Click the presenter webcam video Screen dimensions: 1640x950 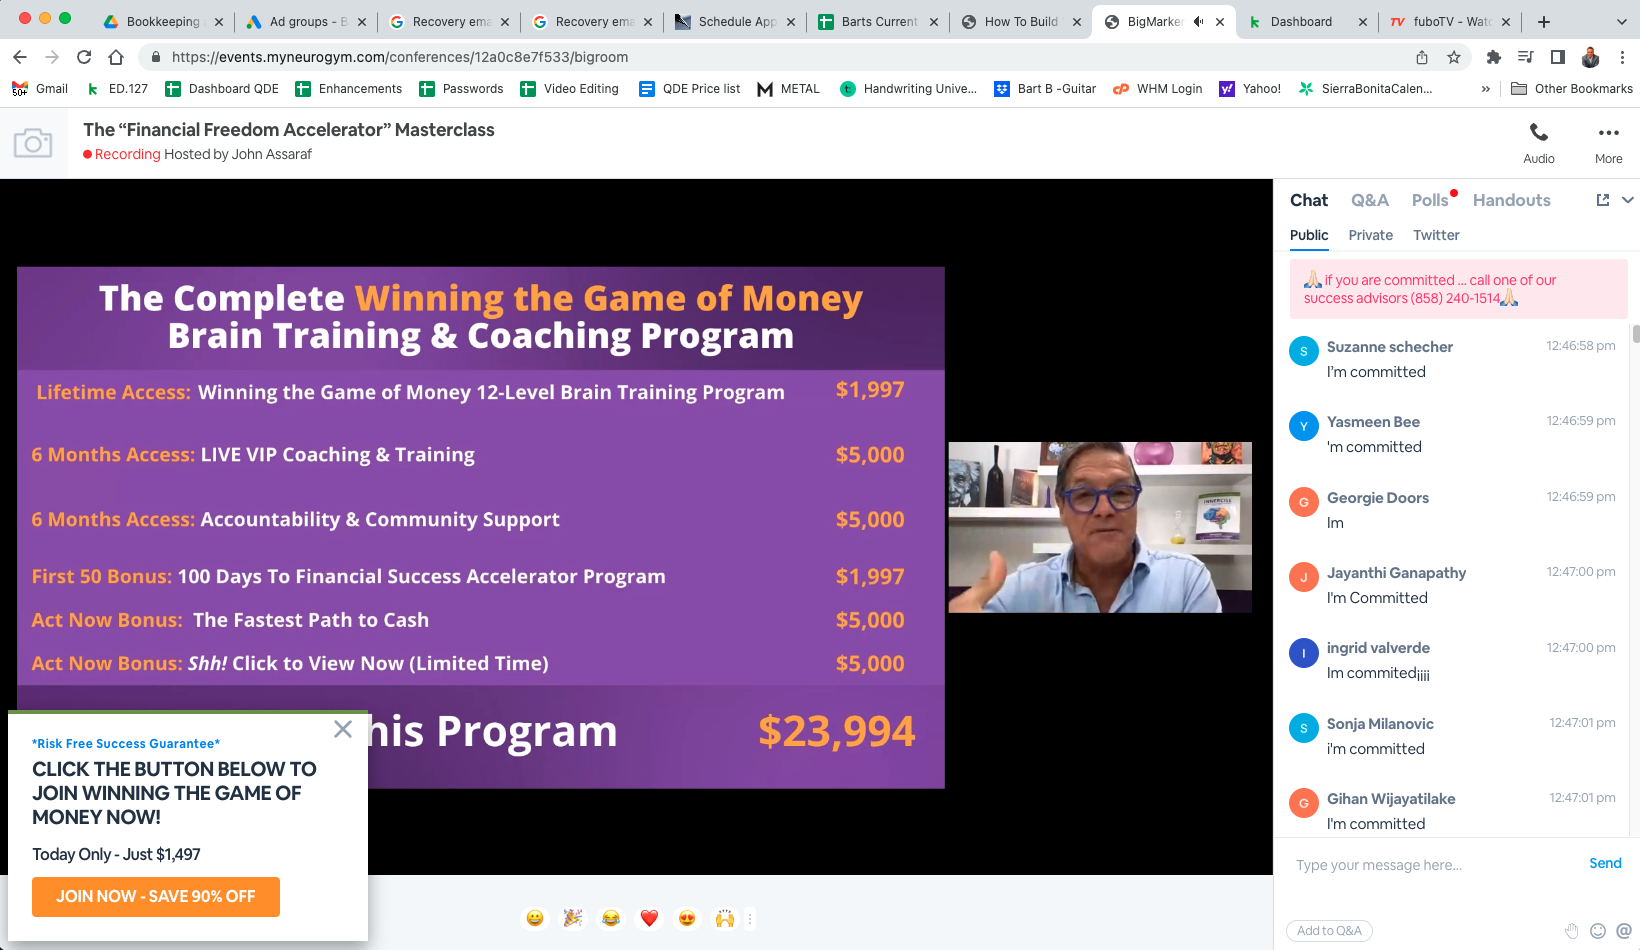(1100, 527)
